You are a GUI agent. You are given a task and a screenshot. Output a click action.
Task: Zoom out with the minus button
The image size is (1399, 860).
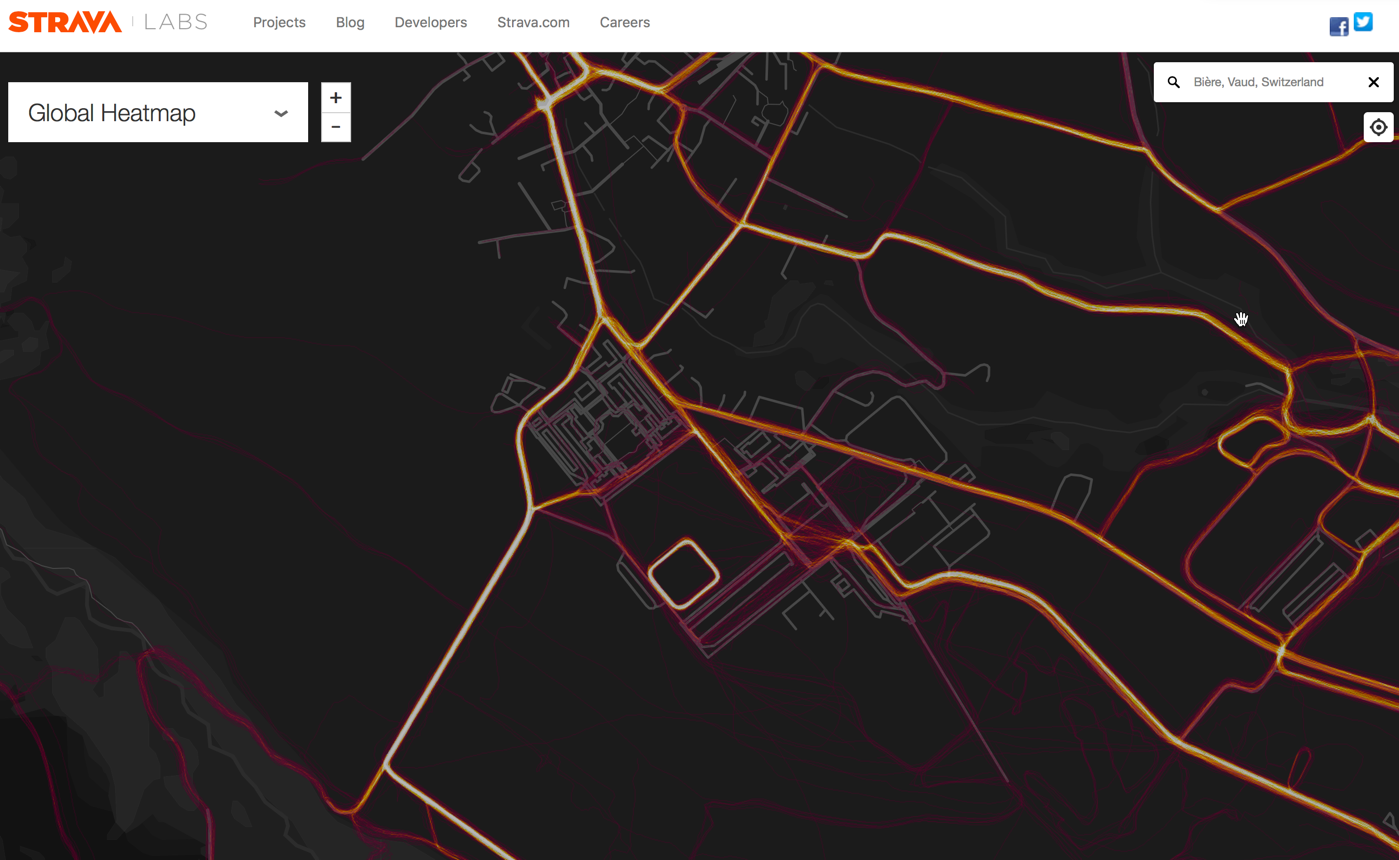pos(336,127)
